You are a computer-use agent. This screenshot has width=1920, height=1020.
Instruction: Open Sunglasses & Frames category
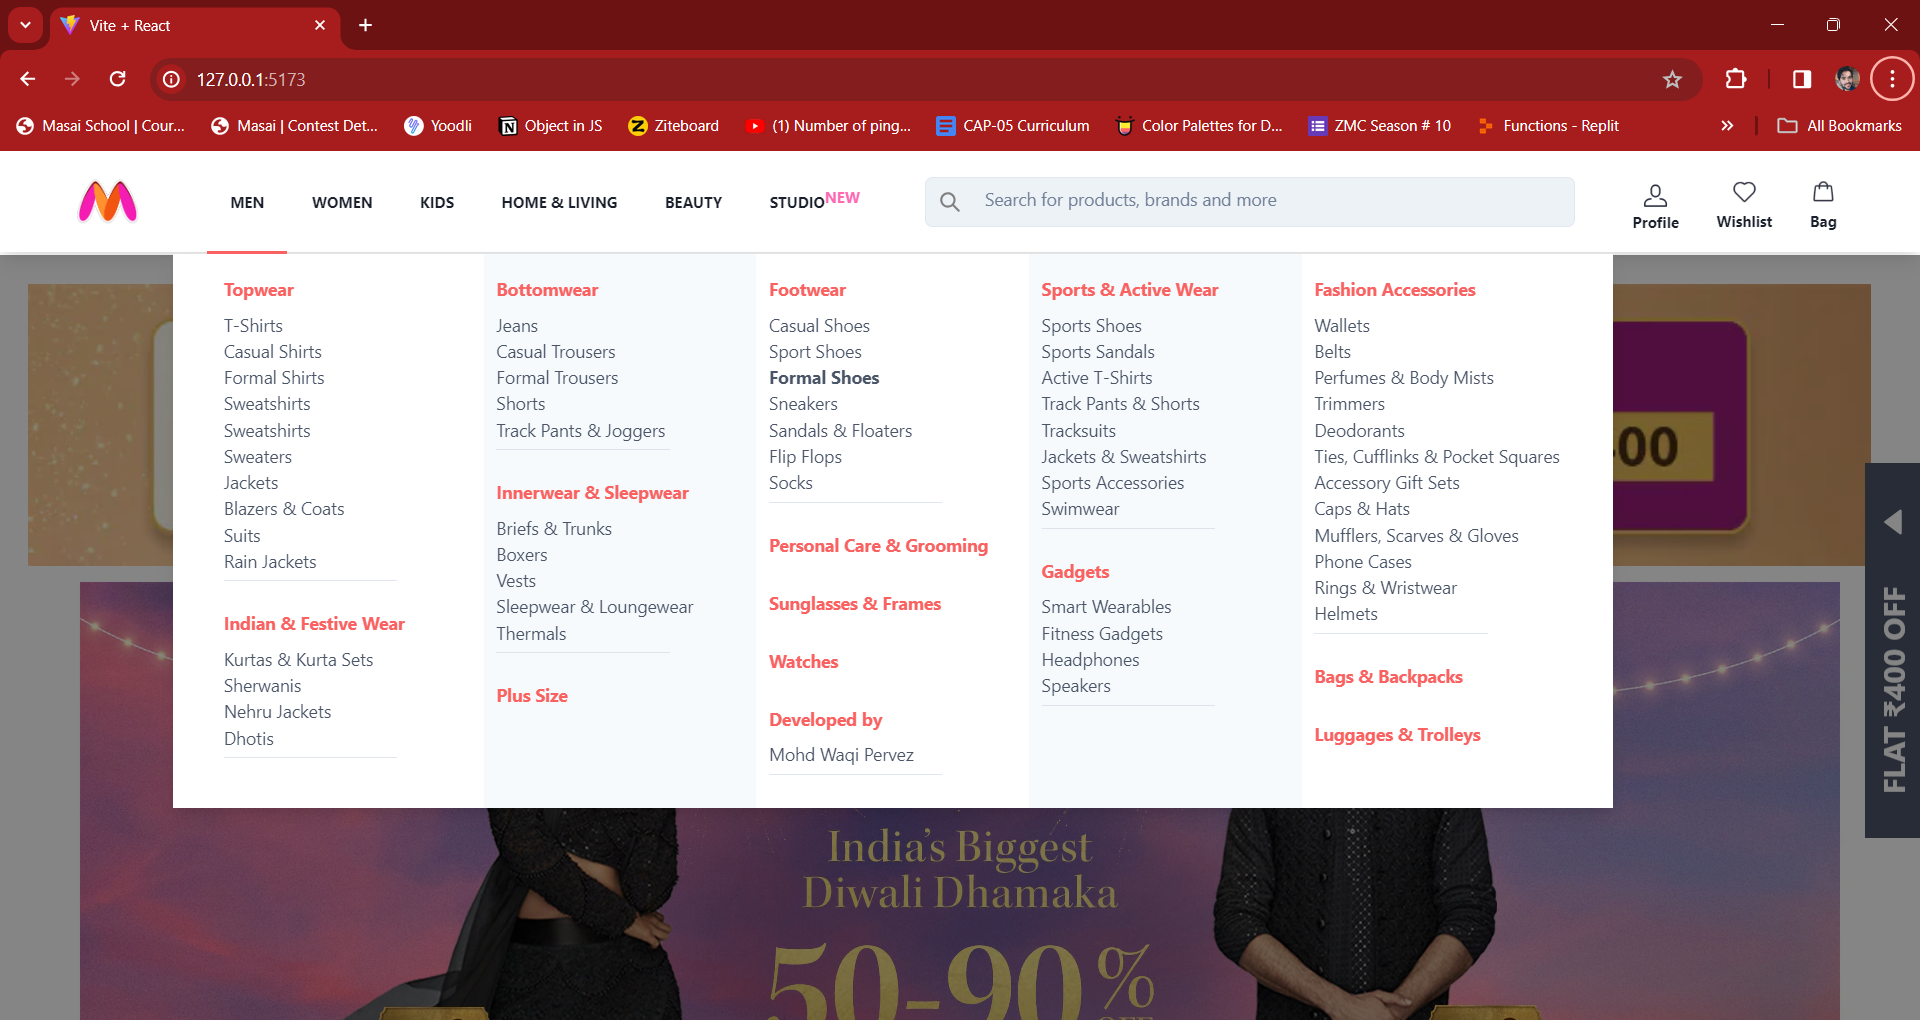click(855, 604)
